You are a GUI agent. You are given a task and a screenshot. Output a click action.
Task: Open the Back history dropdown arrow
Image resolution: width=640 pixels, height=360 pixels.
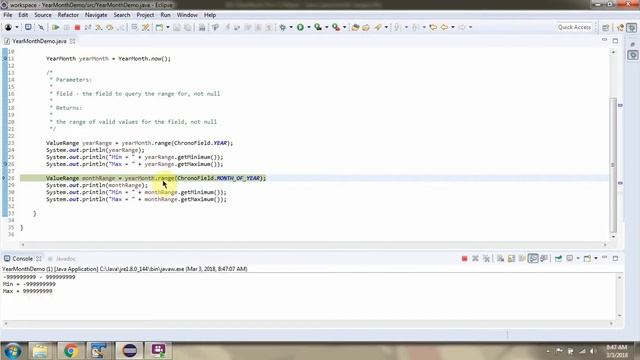(x=453, y=27)
